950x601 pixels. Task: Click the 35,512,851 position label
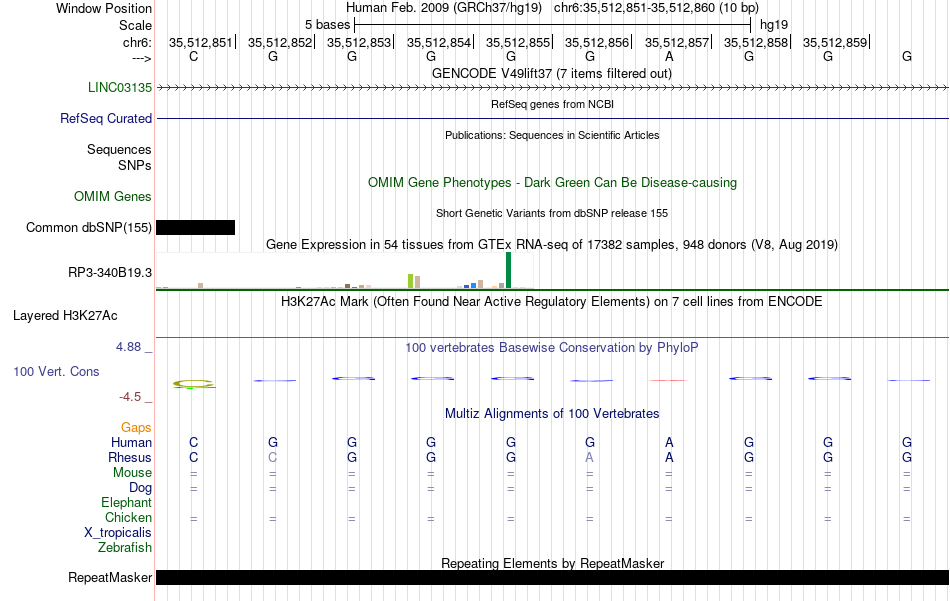coord(201,42)
